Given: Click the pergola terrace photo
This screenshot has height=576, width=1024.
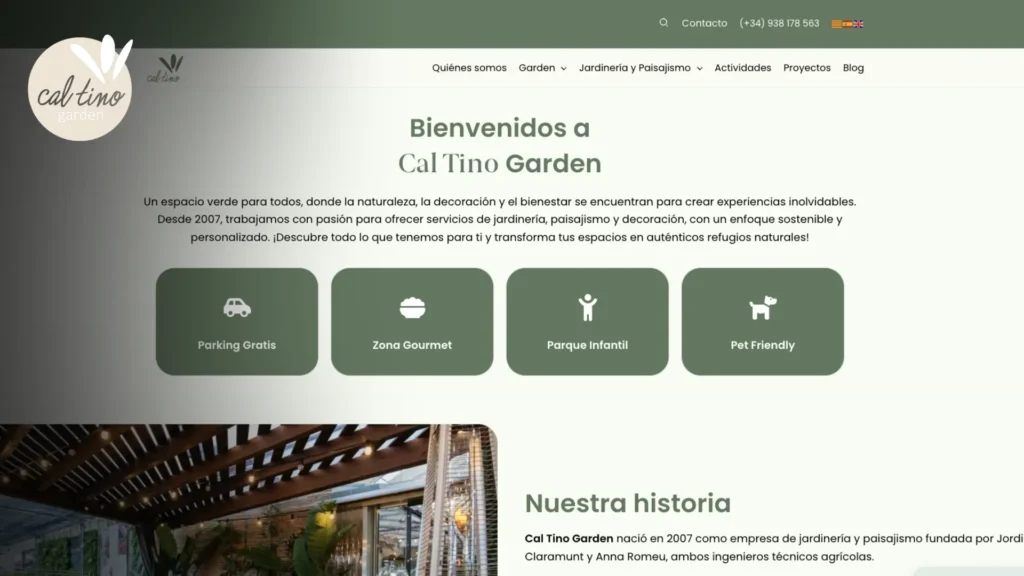Looking at the screenshot, I should 248,500.
